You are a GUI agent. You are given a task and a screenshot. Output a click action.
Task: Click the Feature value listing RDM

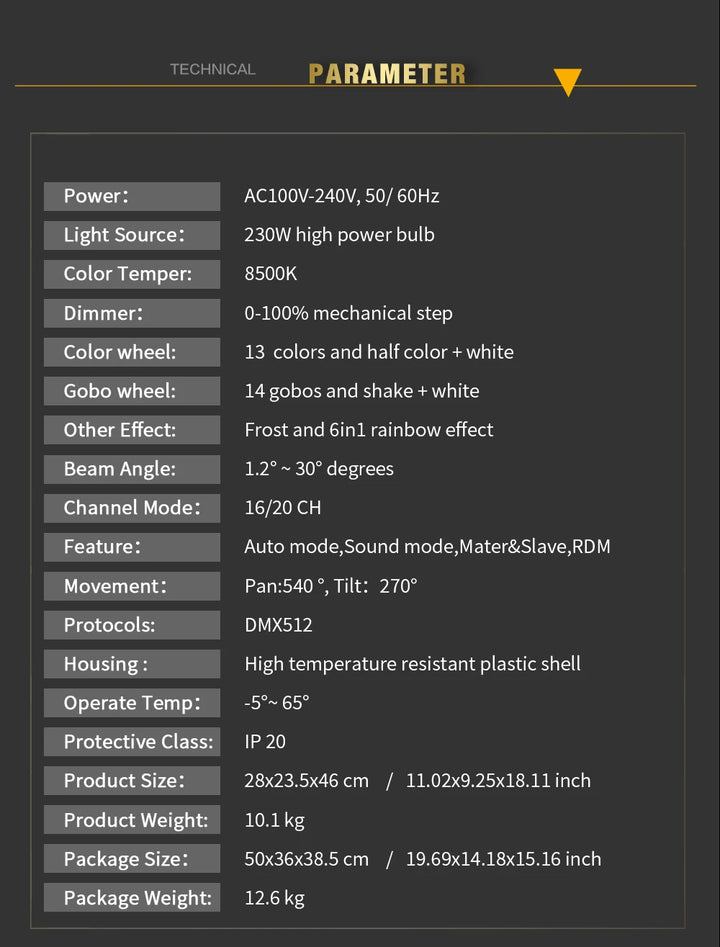click(427, 547)
